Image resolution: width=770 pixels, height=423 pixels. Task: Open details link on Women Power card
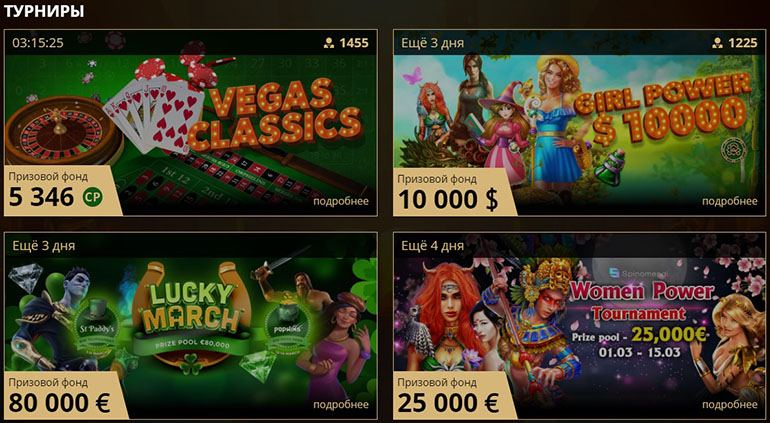tap(730, 405)
